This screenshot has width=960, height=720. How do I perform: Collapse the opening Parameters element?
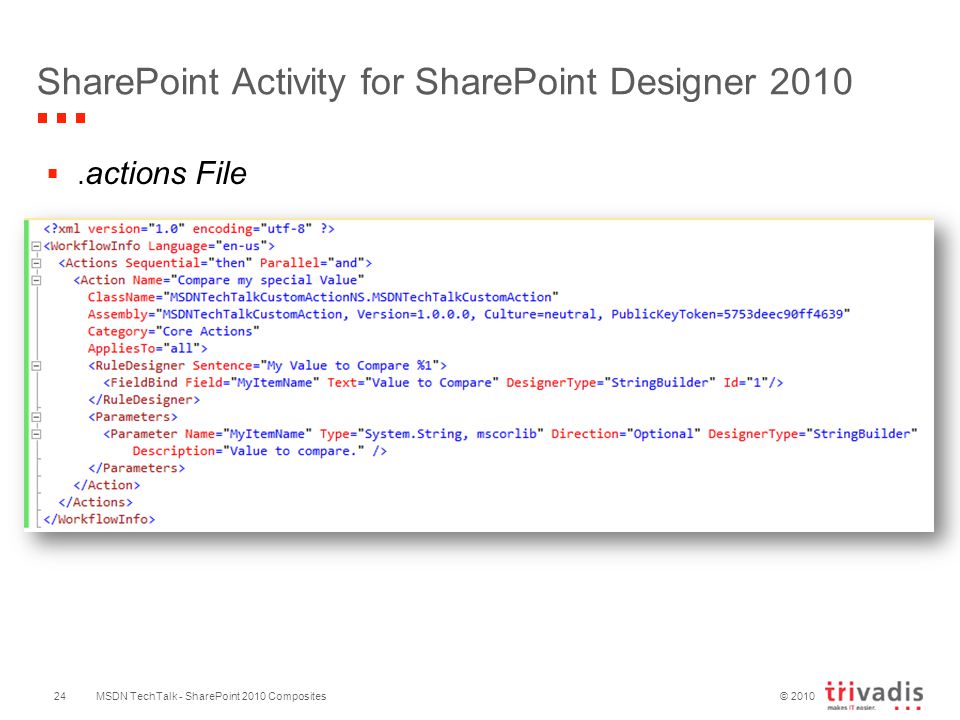coord(36,417)
